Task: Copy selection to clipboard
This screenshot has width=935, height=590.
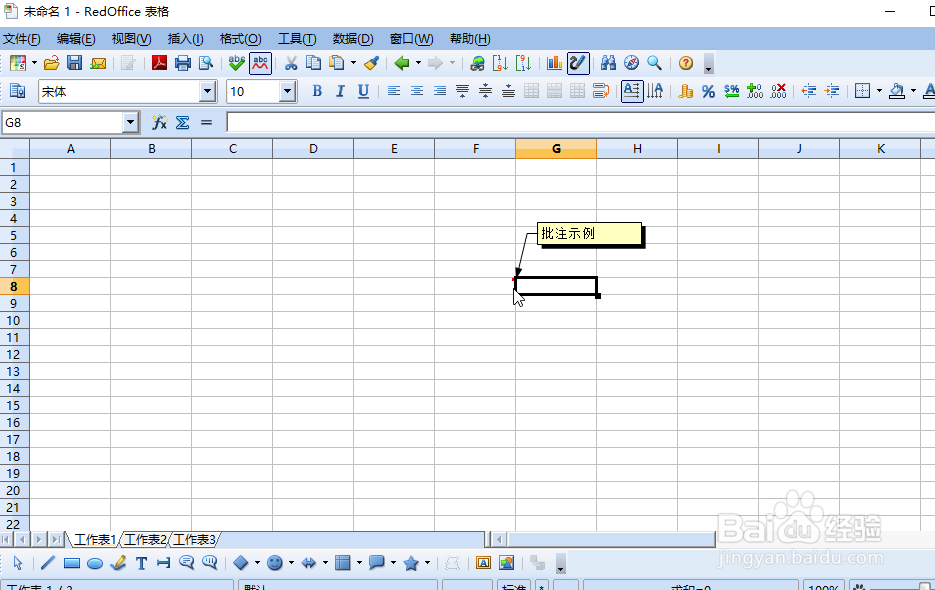Action: tap(313, 63)
